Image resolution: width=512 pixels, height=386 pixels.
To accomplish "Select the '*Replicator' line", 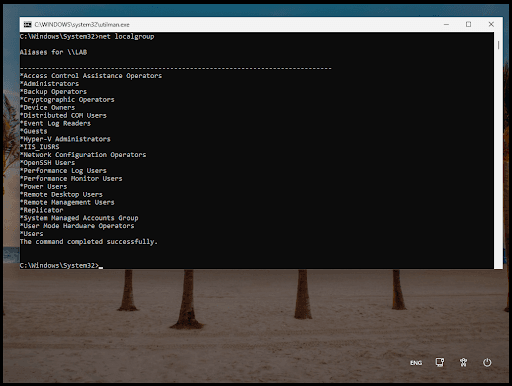I will [41, 210].
